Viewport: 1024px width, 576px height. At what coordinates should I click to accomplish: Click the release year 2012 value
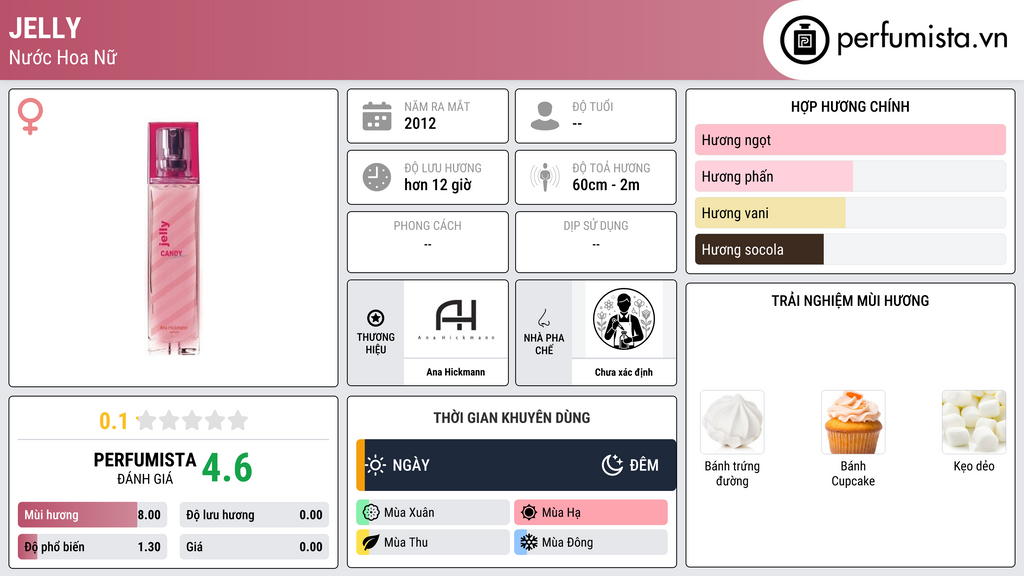pos(420,123)
